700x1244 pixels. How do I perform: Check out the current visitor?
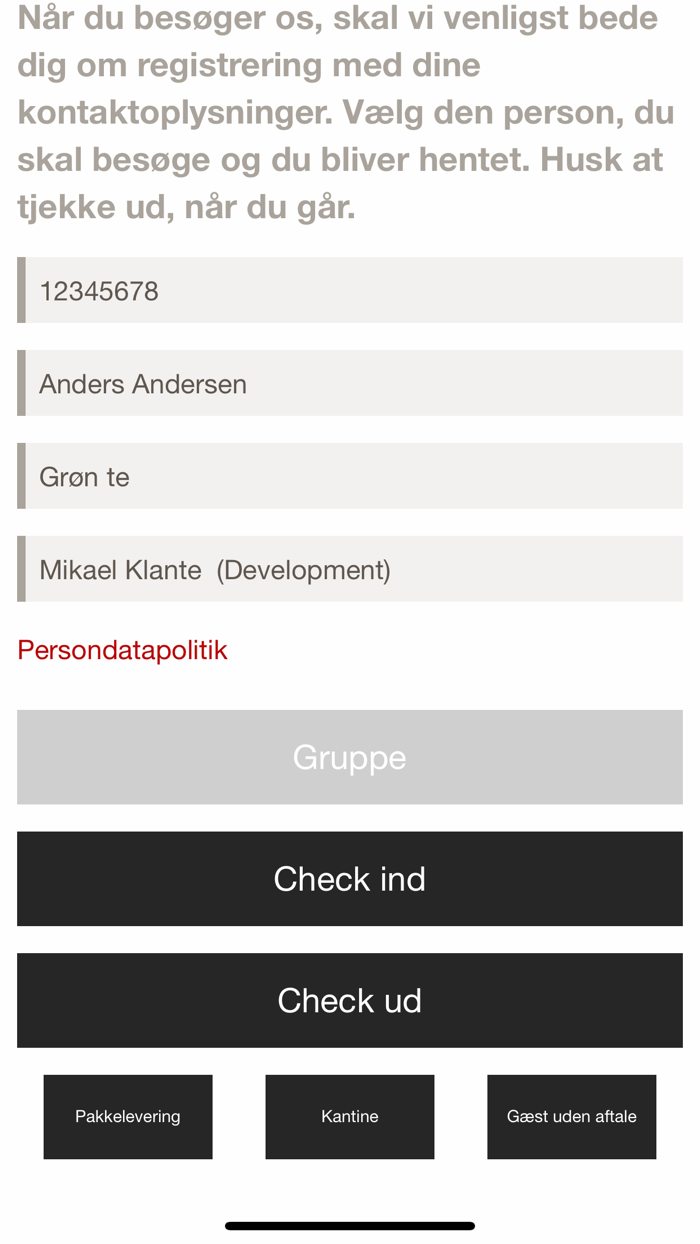point(349,1000)
